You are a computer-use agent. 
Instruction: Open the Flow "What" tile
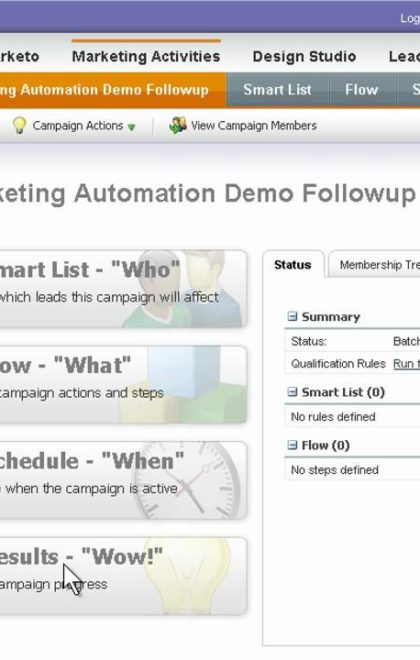click(x=123, y=384)
